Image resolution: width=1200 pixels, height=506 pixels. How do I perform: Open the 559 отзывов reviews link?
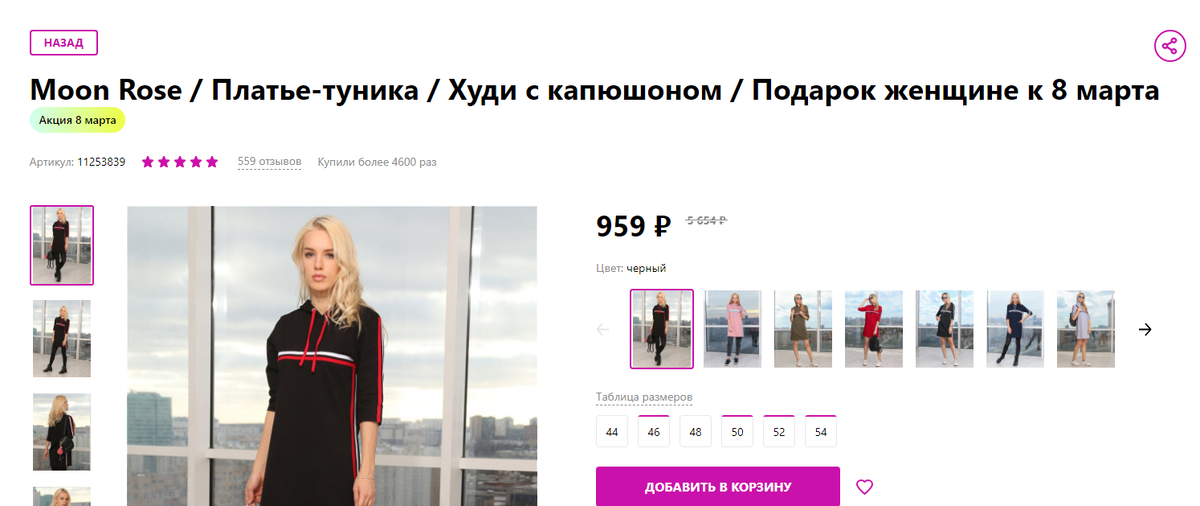(269, 161)
